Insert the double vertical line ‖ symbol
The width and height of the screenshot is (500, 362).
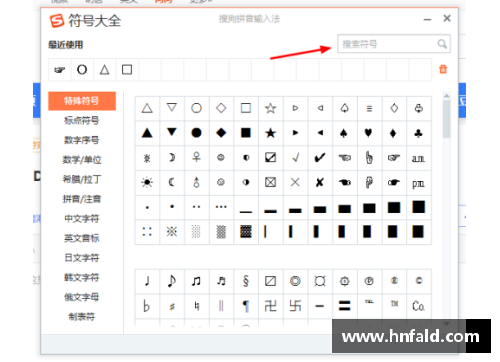click(x=221, y=306)
